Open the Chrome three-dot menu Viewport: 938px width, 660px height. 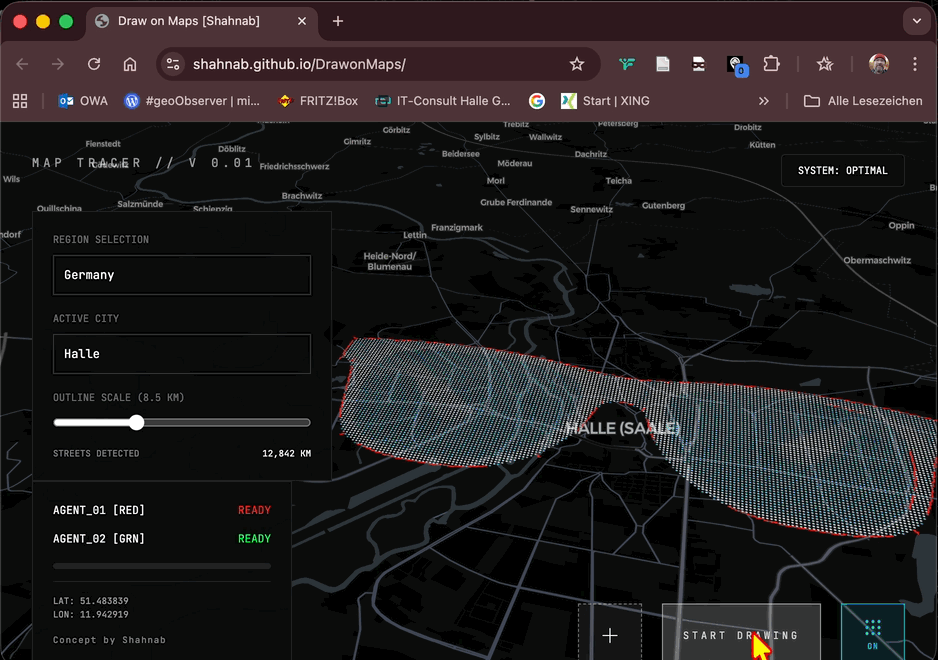point(914,64)
